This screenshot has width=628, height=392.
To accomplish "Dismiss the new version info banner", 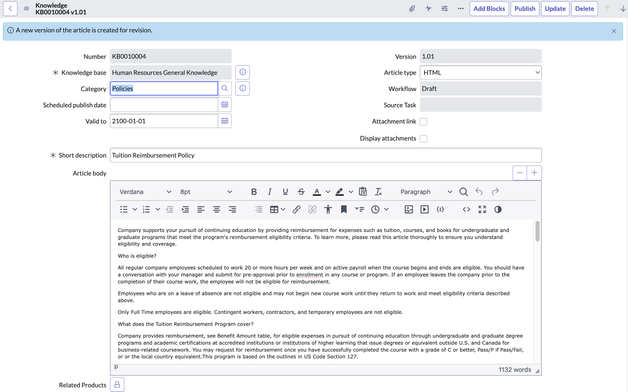I will (614, 31).
